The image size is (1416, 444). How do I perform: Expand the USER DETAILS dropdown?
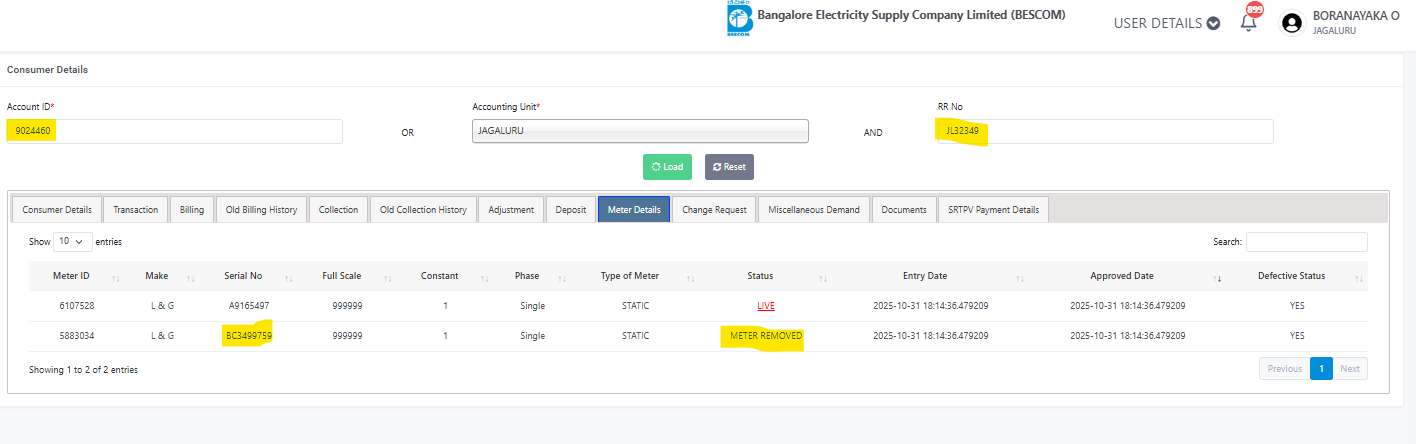(1166, 23)
